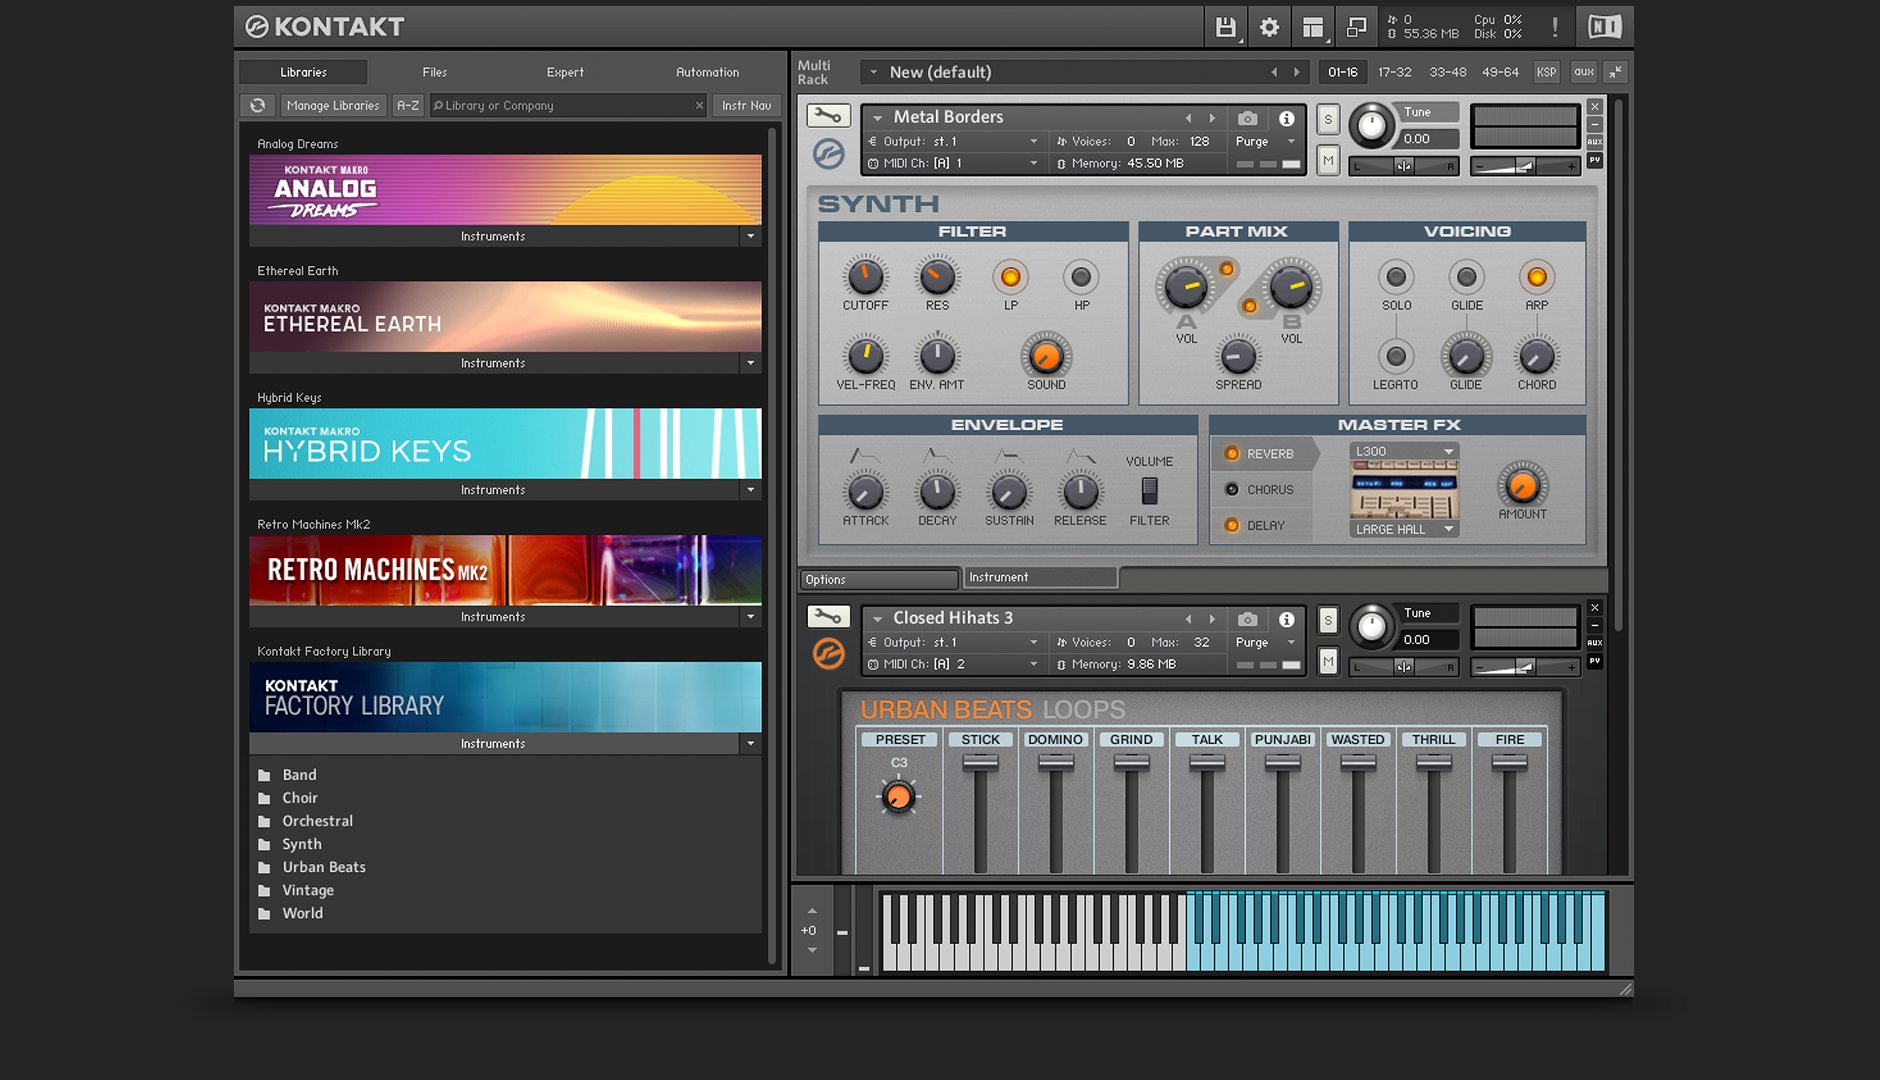Viewport: 1880px width, 1080px height.
Task: Switch to the Files tab
Action: 434,71
